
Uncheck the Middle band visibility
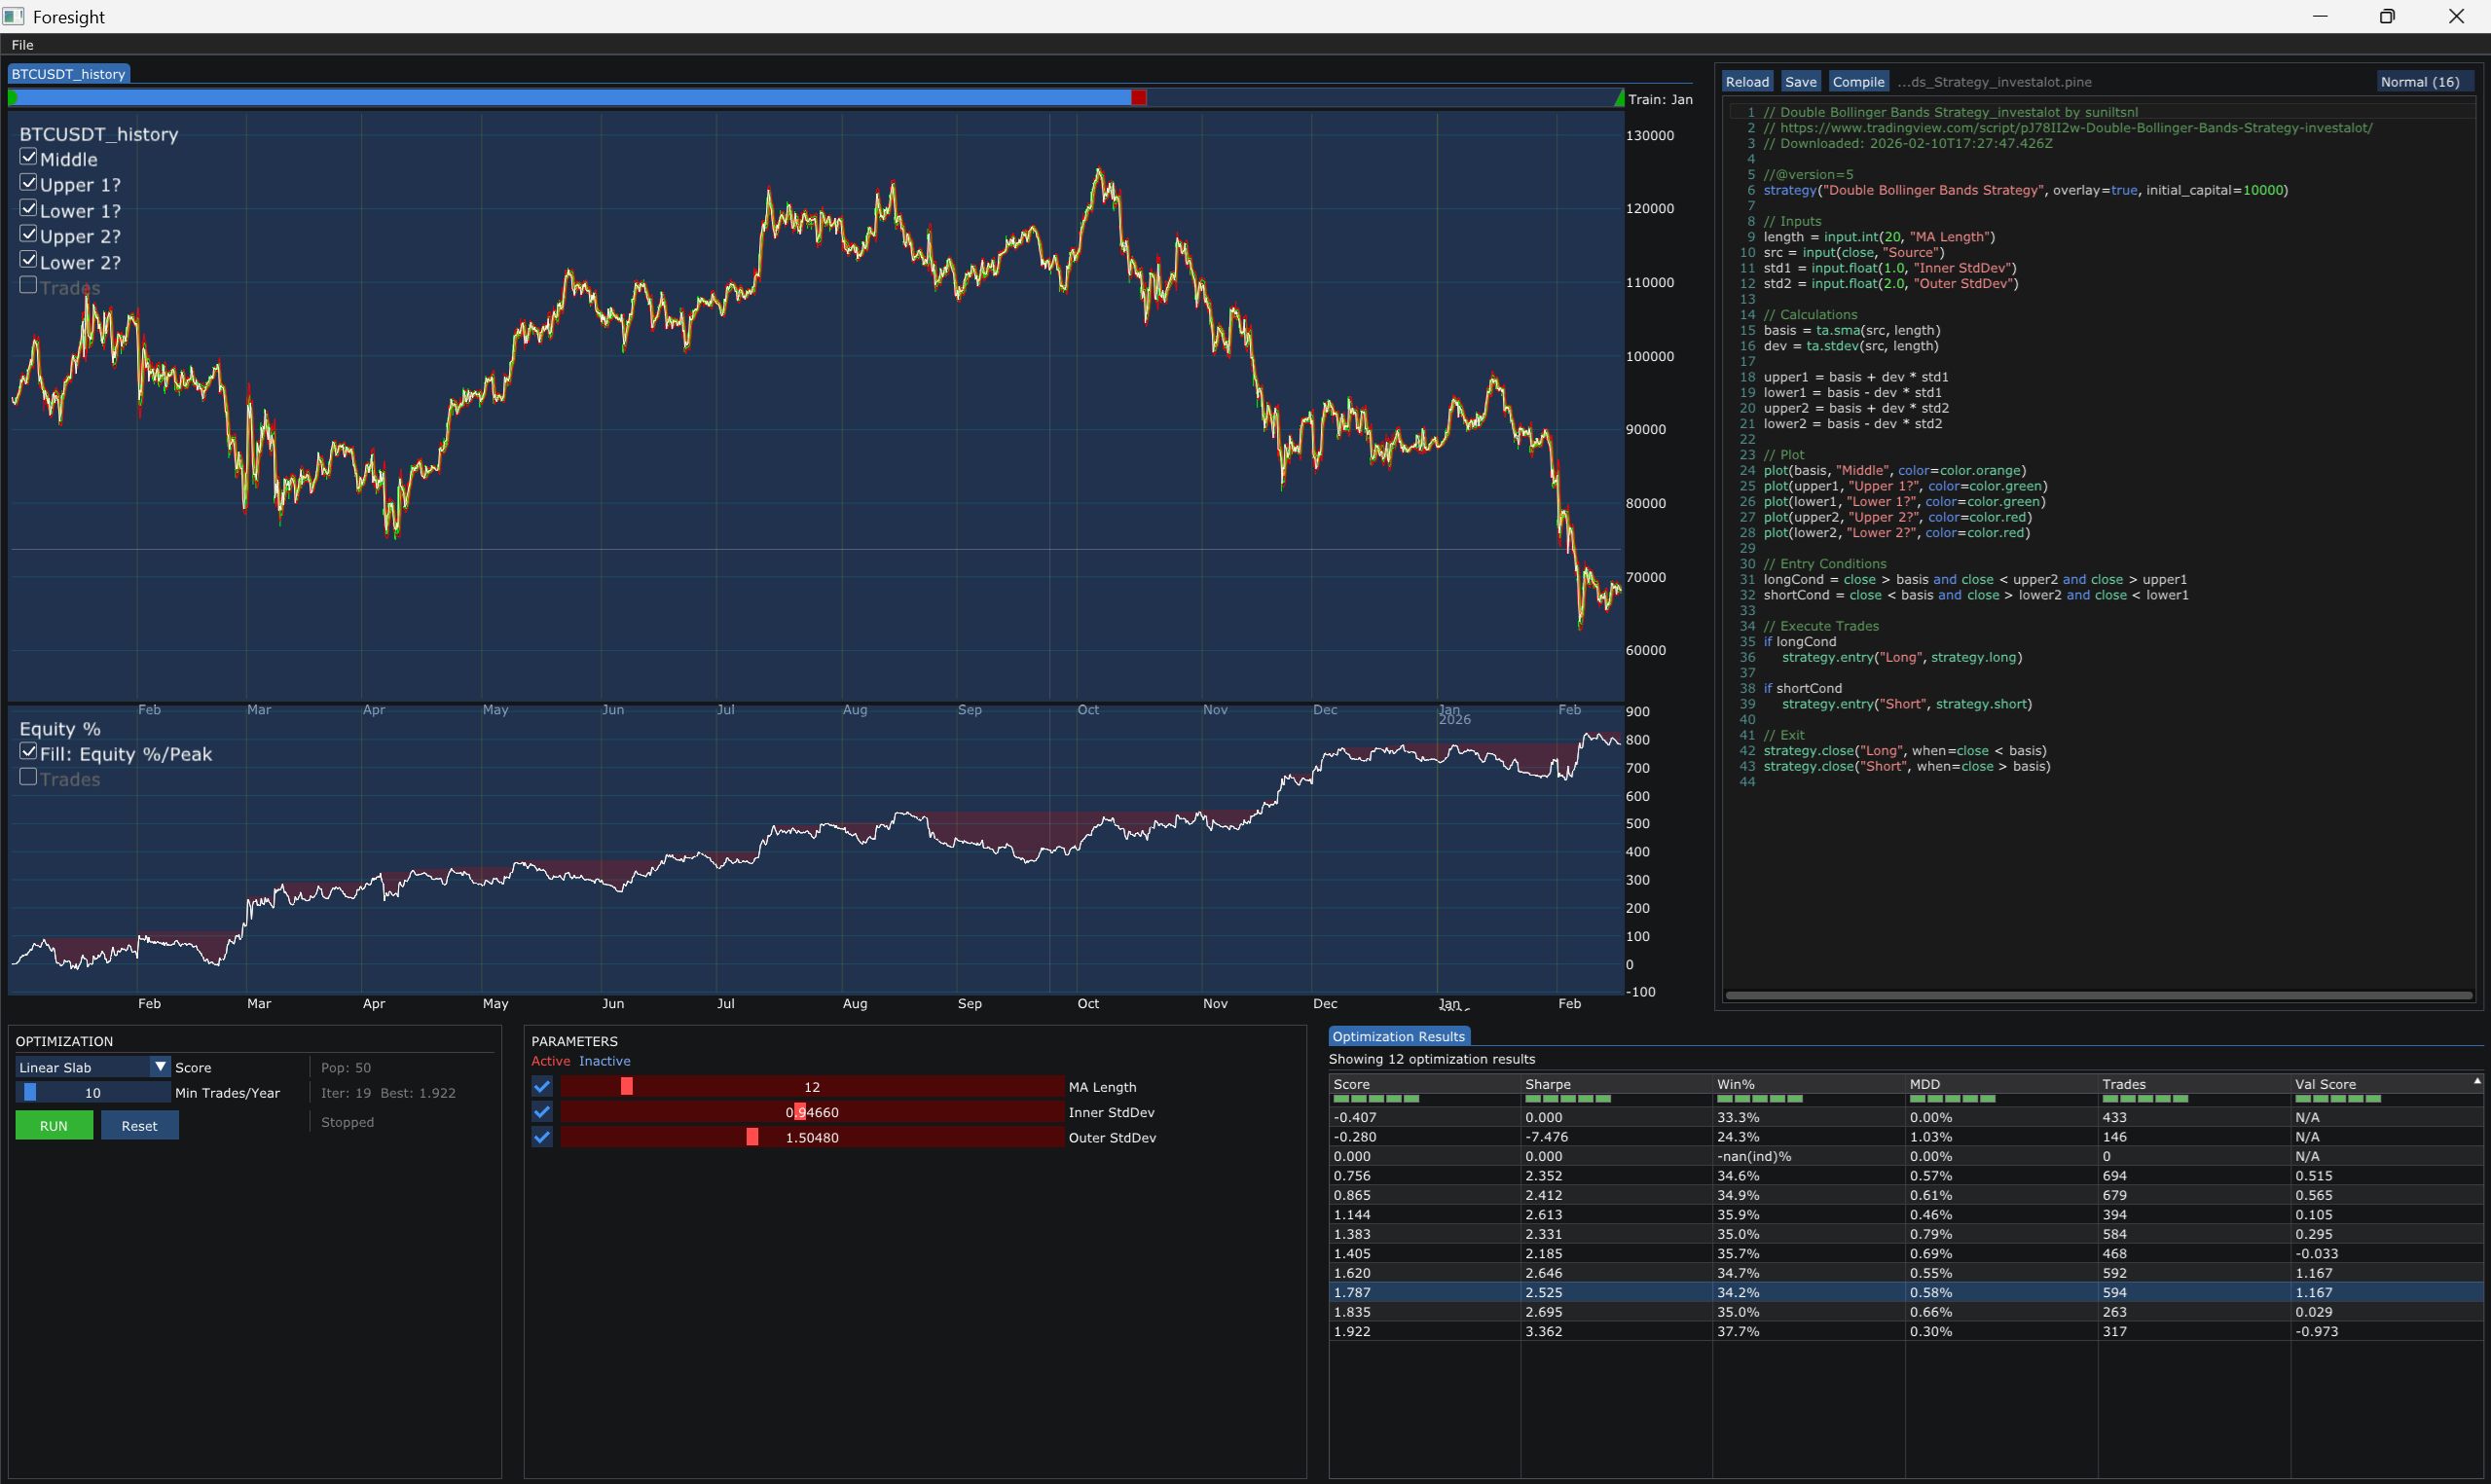click(x=28, y=156)
